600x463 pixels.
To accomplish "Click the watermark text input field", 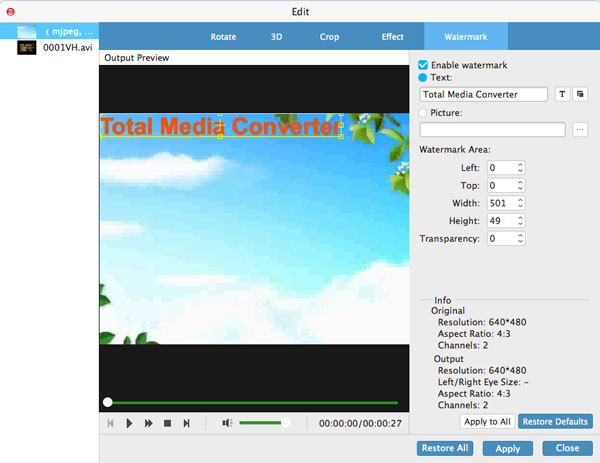I will [x=483, y=94].
